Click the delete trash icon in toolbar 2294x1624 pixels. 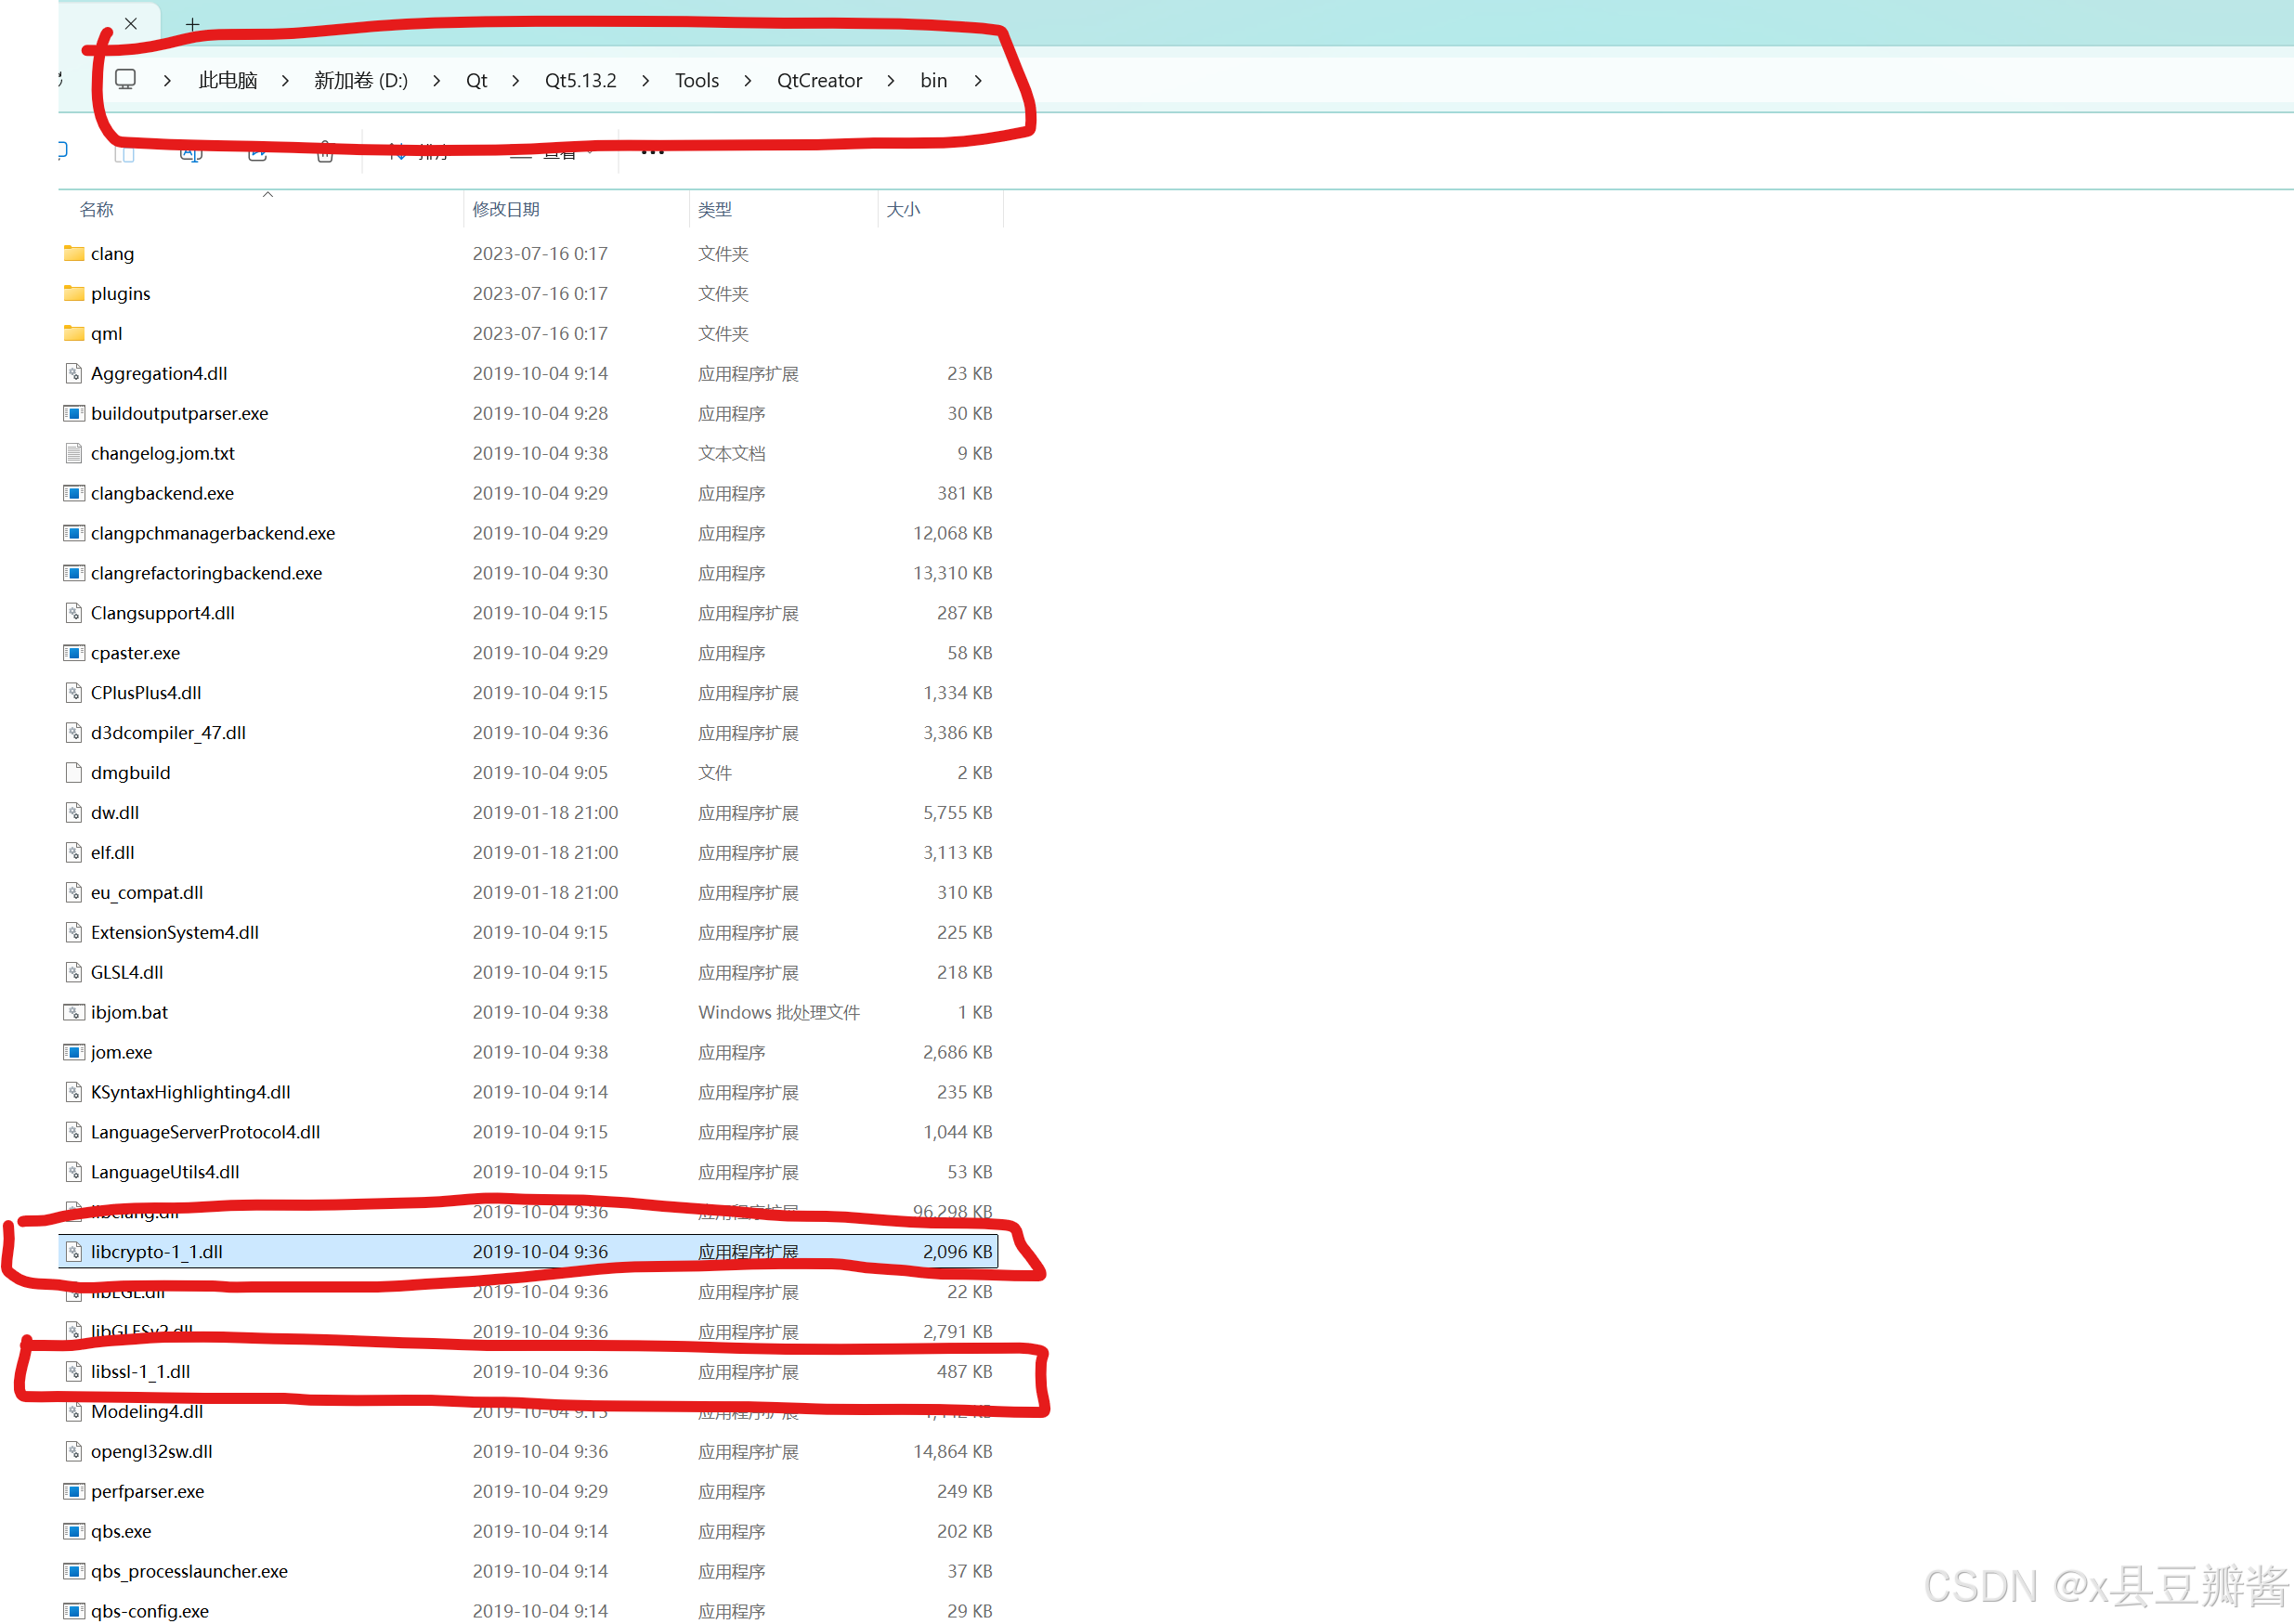pyautogui.click(x=324, y=152)
